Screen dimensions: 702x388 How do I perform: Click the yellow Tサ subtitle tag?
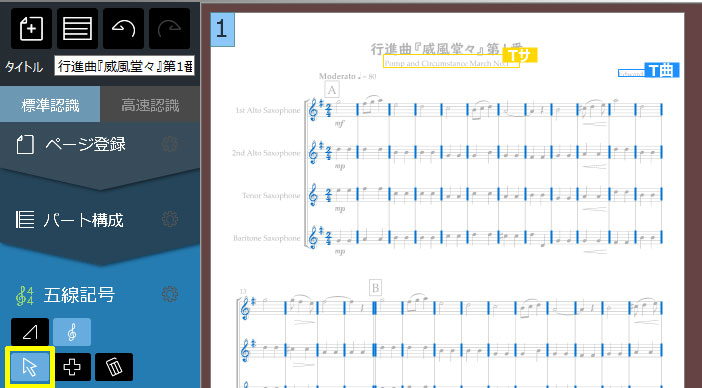click(x=520, y=55)
